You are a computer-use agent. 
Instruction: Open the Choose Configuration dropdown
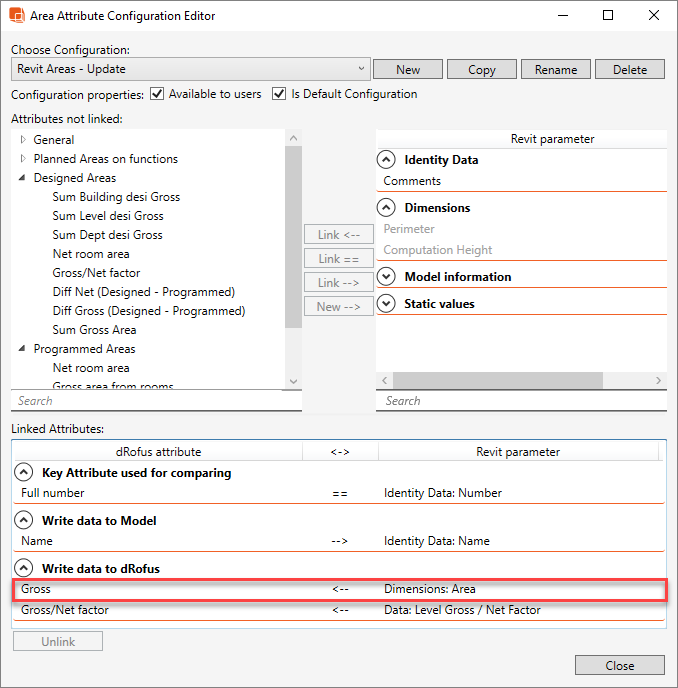pyautogui.click(x=362, y=69)
